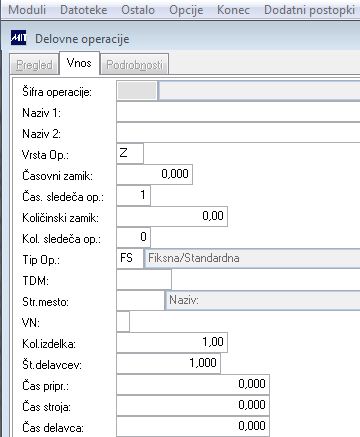Click the Čas pripr. value field
The width and height of the screenshot is (360, 437).
click(x=193, y=384)
